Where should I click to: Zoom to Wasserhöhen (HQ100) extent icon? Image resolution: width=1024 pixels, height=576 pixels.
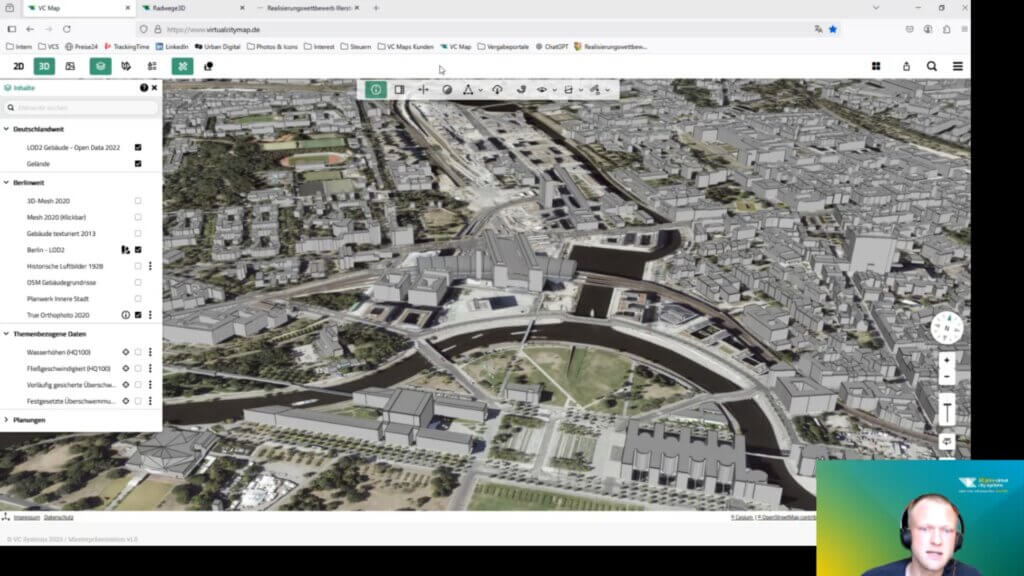point(125,352)
